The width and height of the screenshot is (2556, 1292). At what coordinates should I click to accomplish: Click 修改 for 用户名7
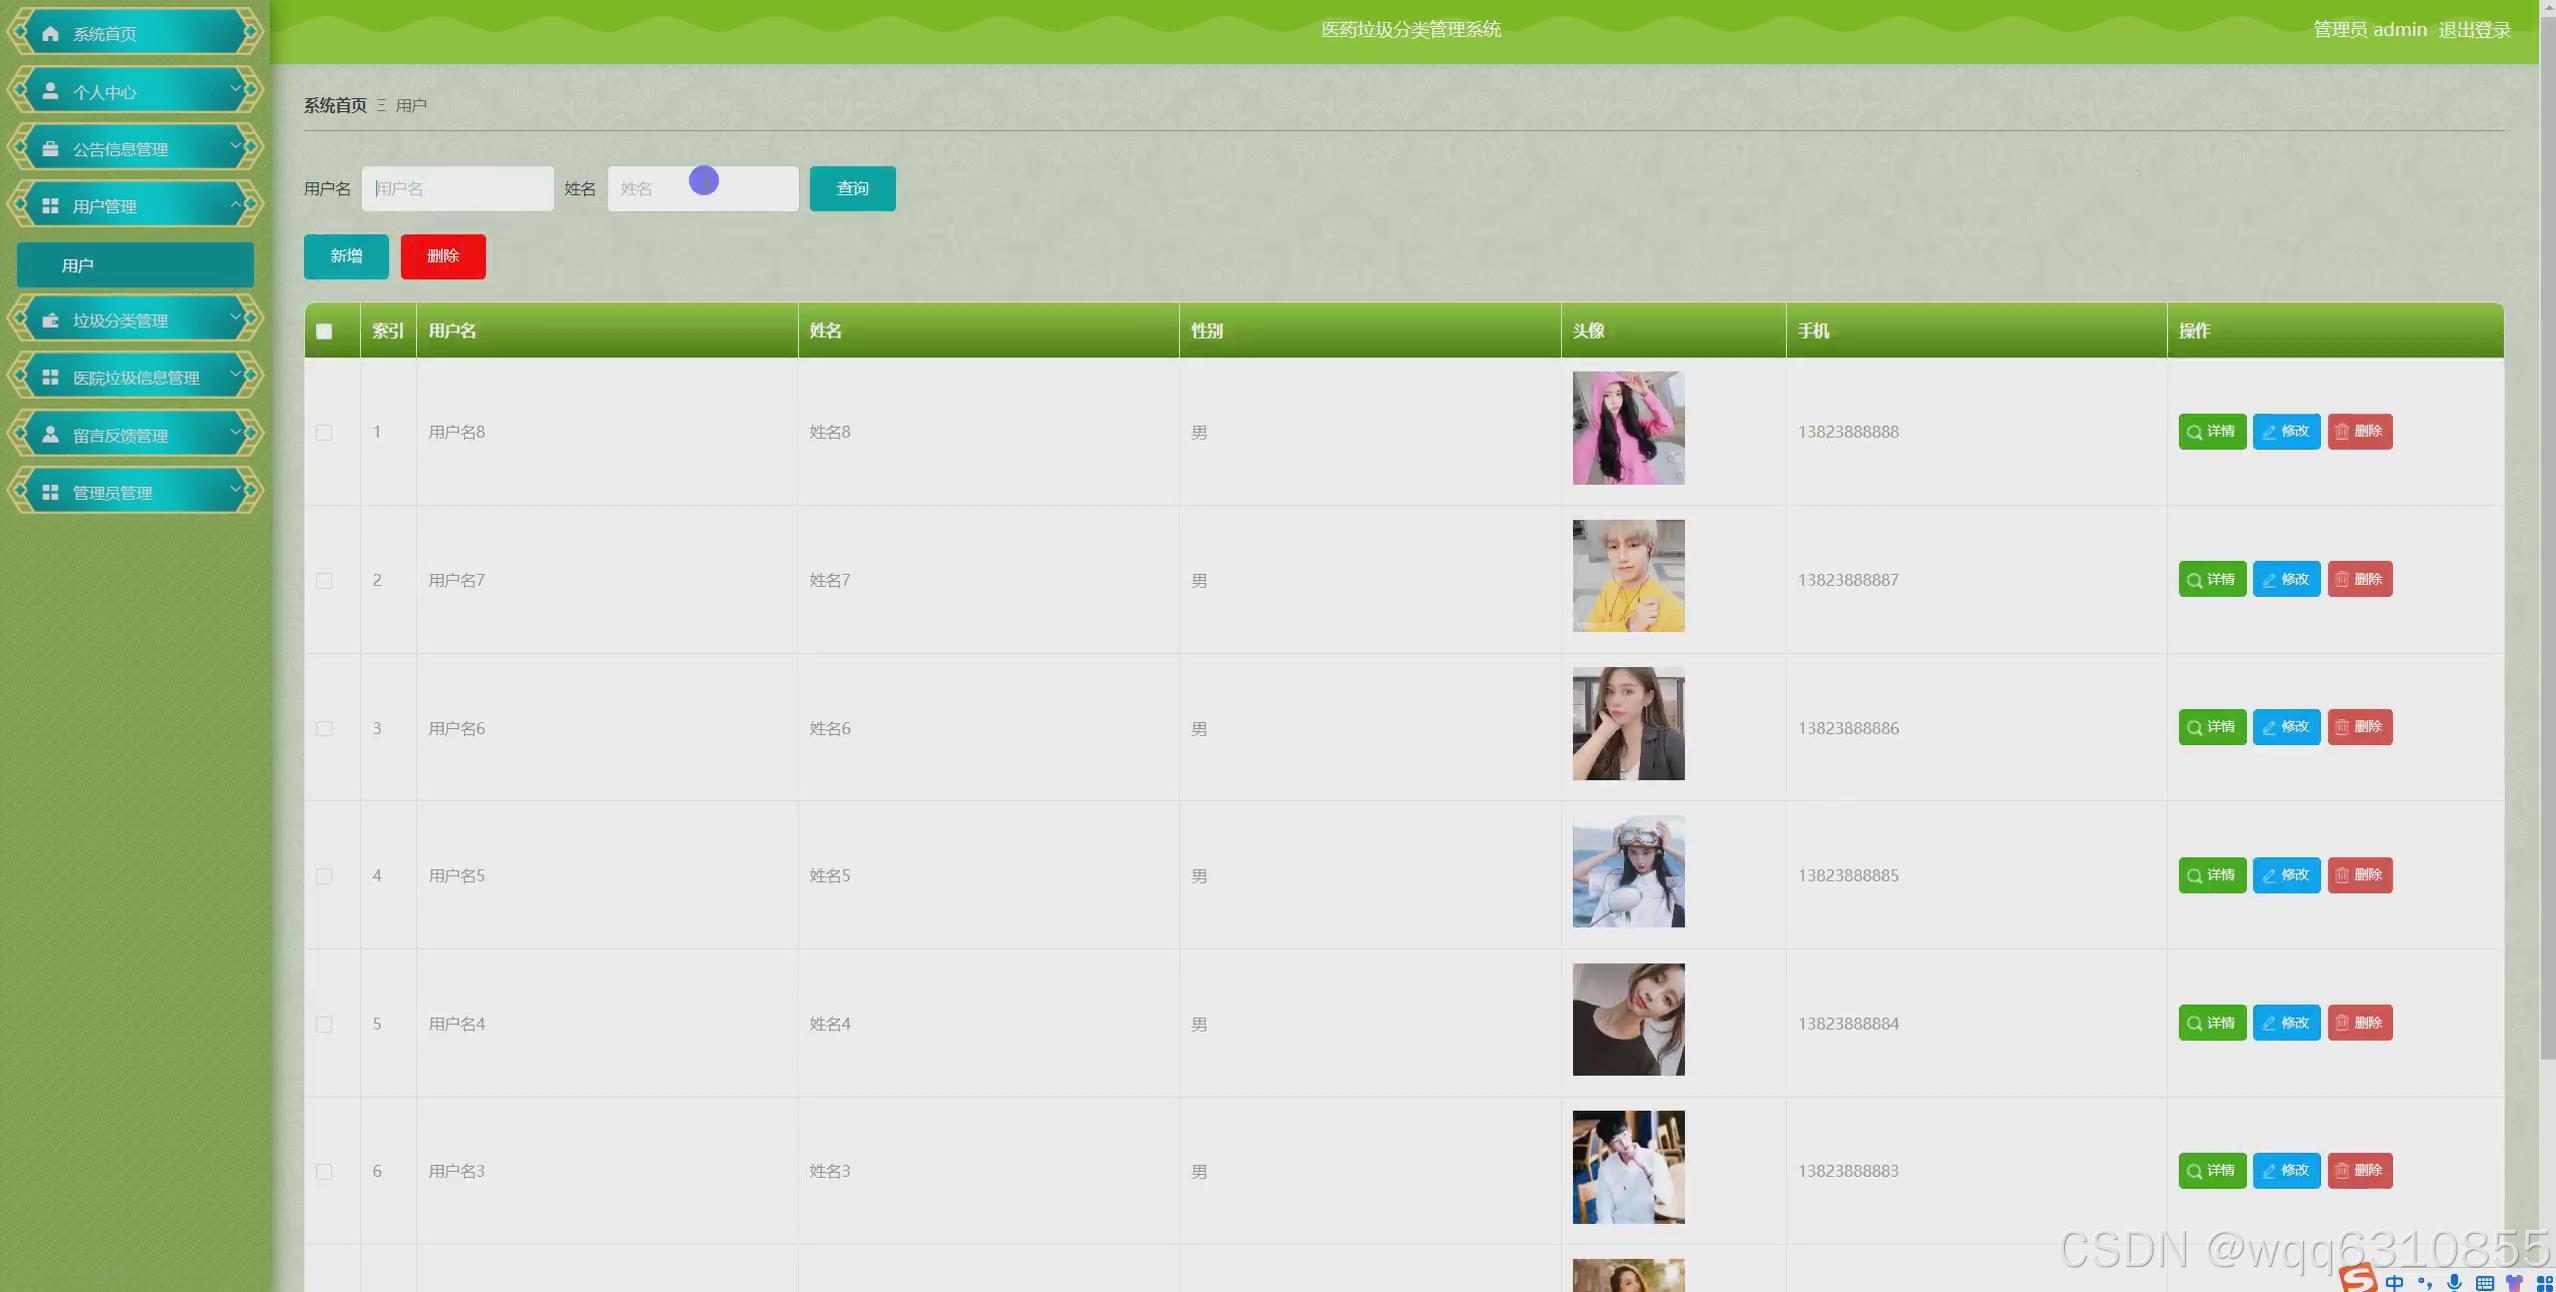tap(2286, 579)
